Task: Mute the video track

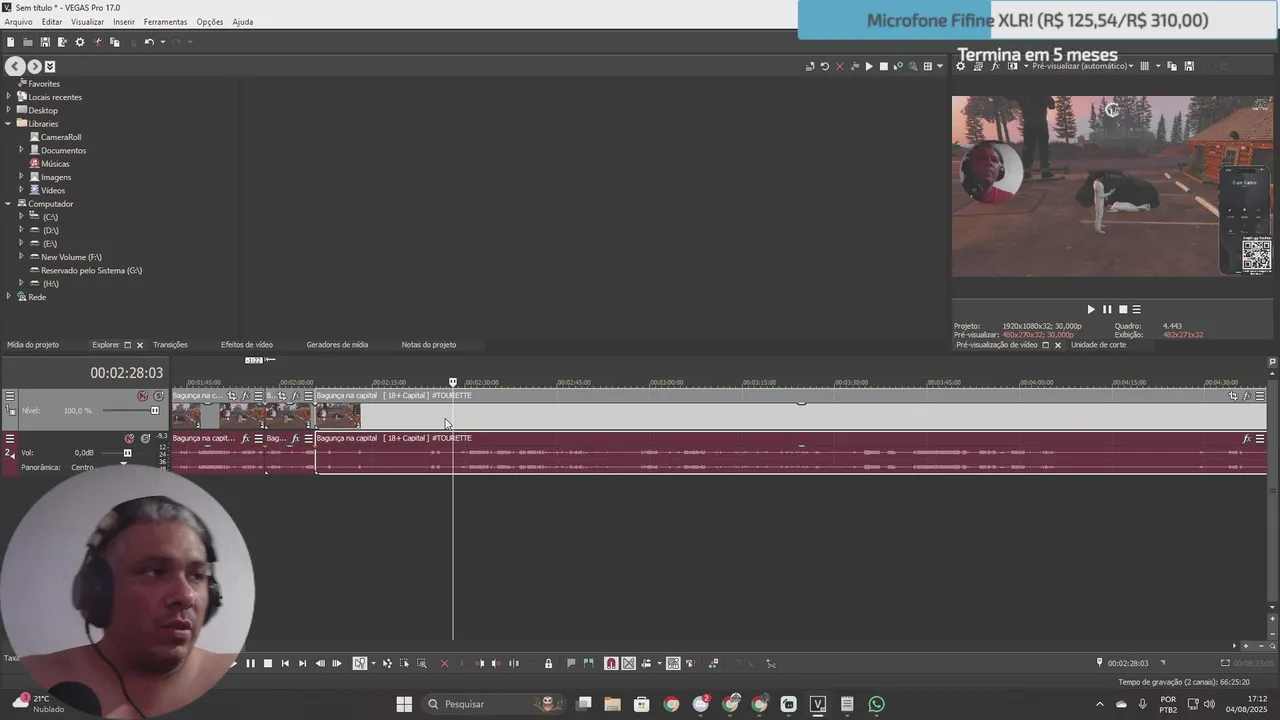Action: point(143,396)
